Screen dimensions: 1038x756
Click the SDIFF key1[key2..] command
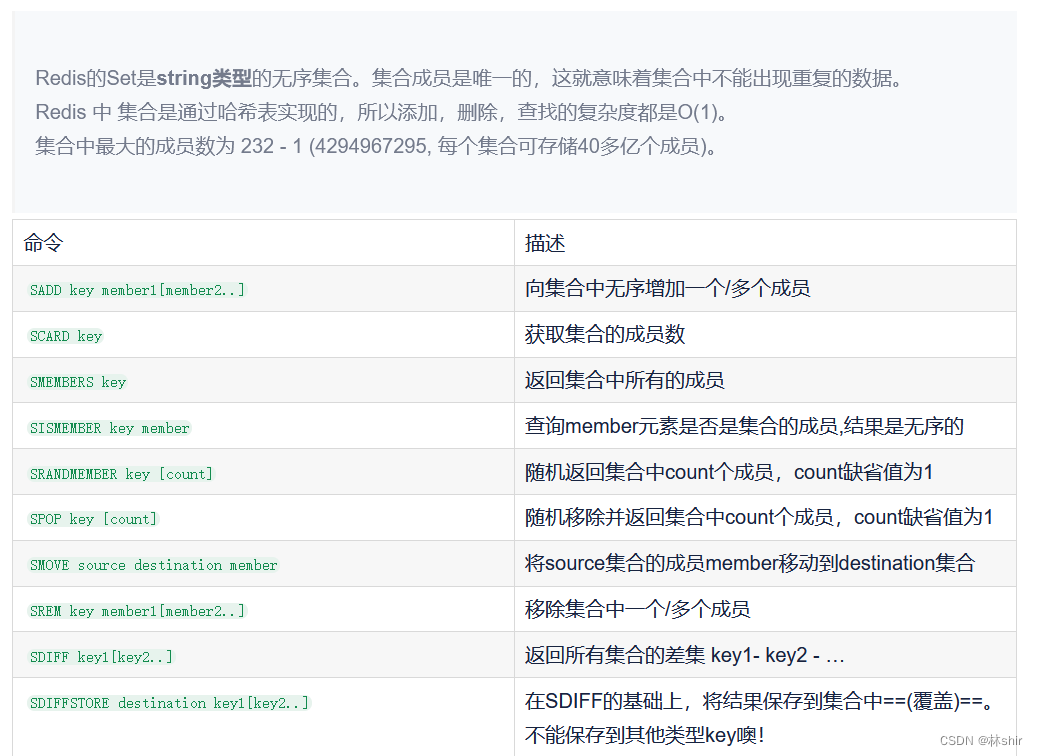[101, 657]
